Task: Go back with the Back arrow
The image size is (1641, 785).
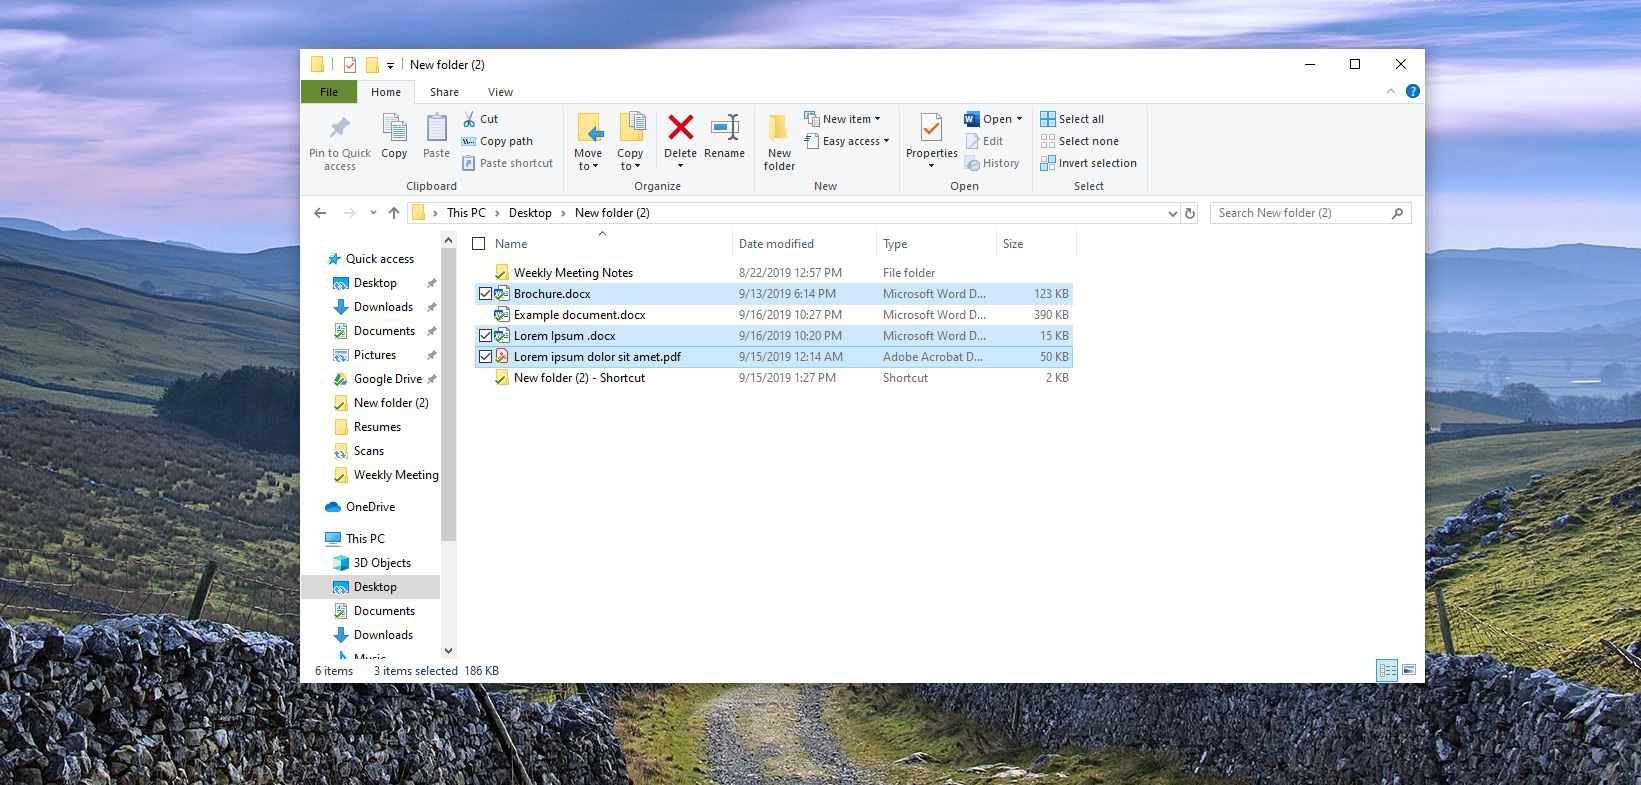Action: pyautogui.click(x=320, y=213)
